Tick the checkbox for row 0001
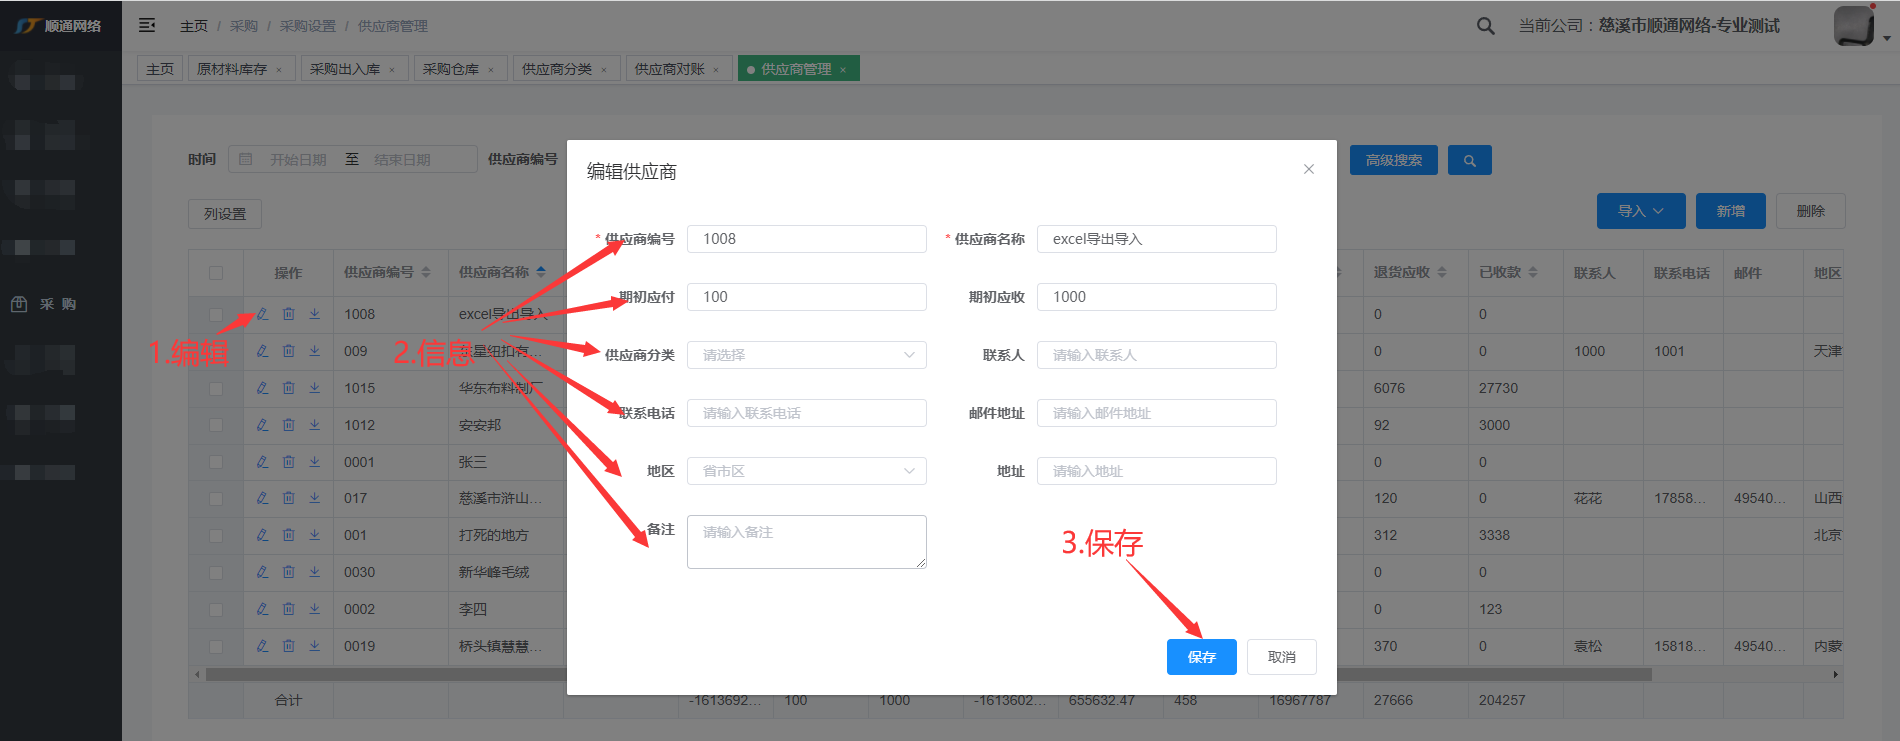This screenshot has height=741, width=1900. (216, 462)
